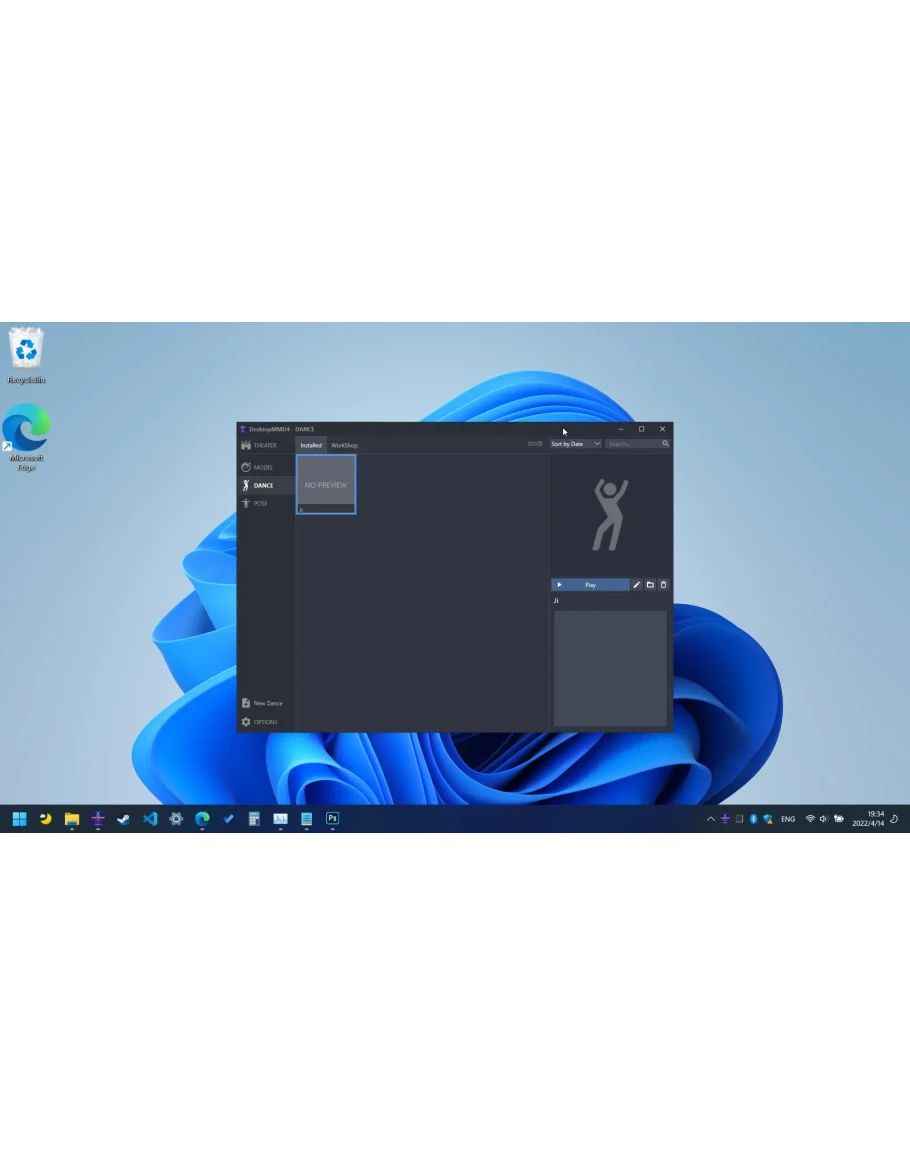
Task: Delete the dance with the trash icon
Action: (663, 585)
